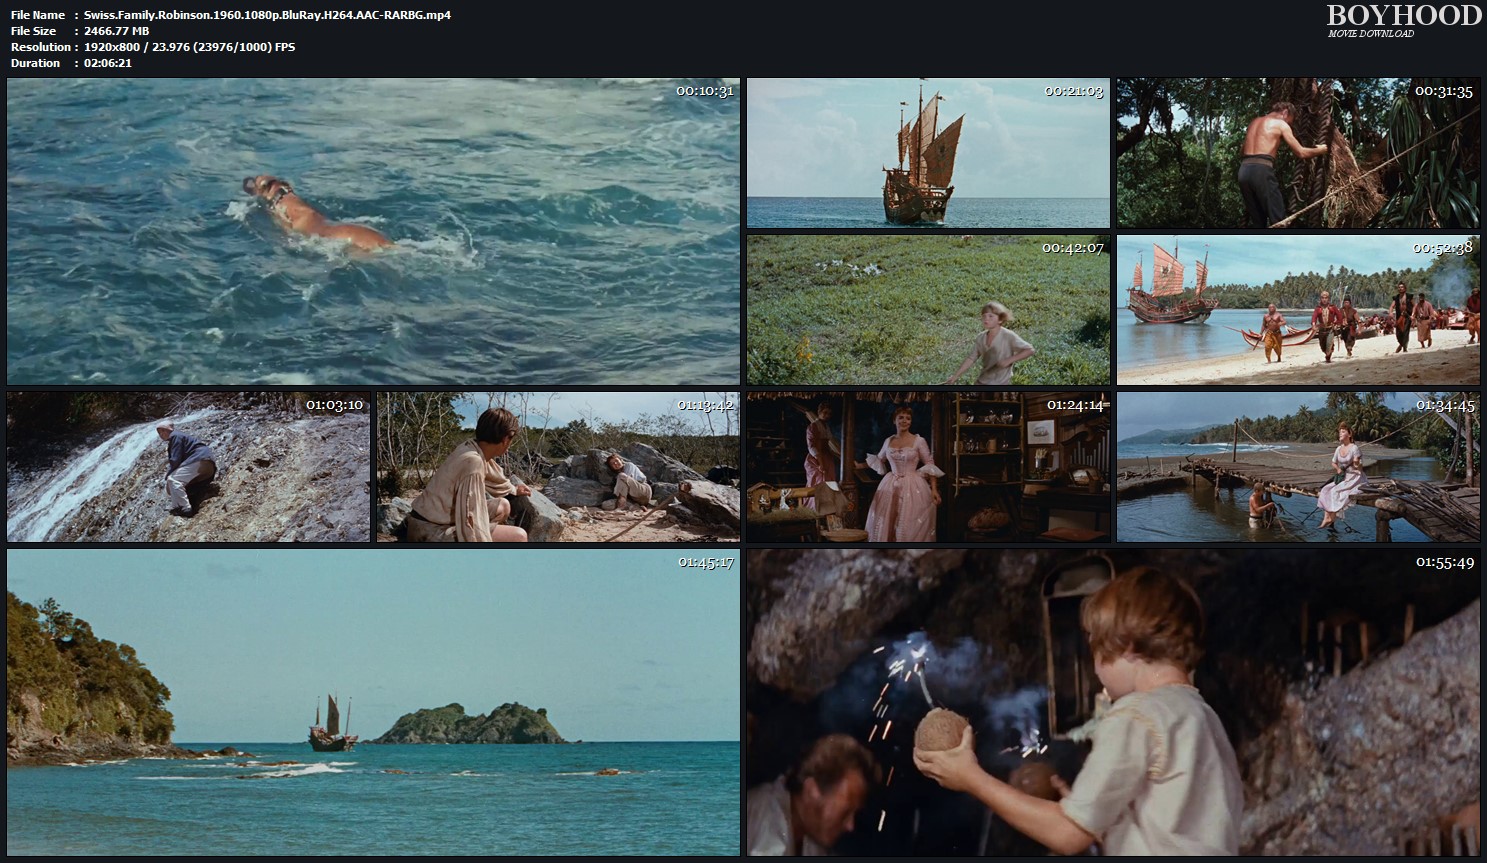Click the 00:31:35 timestamp label
Image resolution: width=1487 pixels, height=863 pixels.
click(x=1444, y=91)
